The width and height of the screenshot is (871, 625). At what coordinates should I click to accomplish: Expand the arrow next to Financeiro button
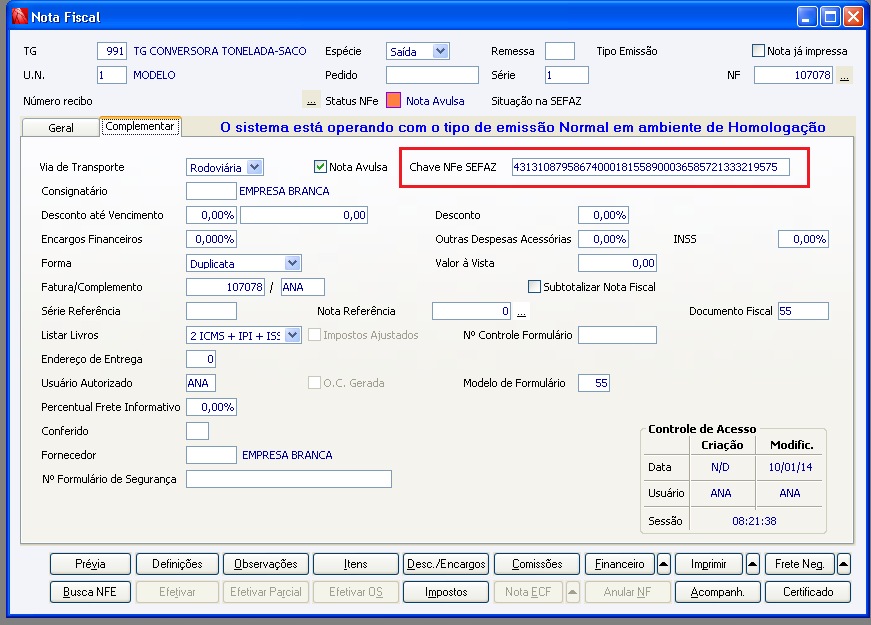pyautogui.click(x=663, y=564)
